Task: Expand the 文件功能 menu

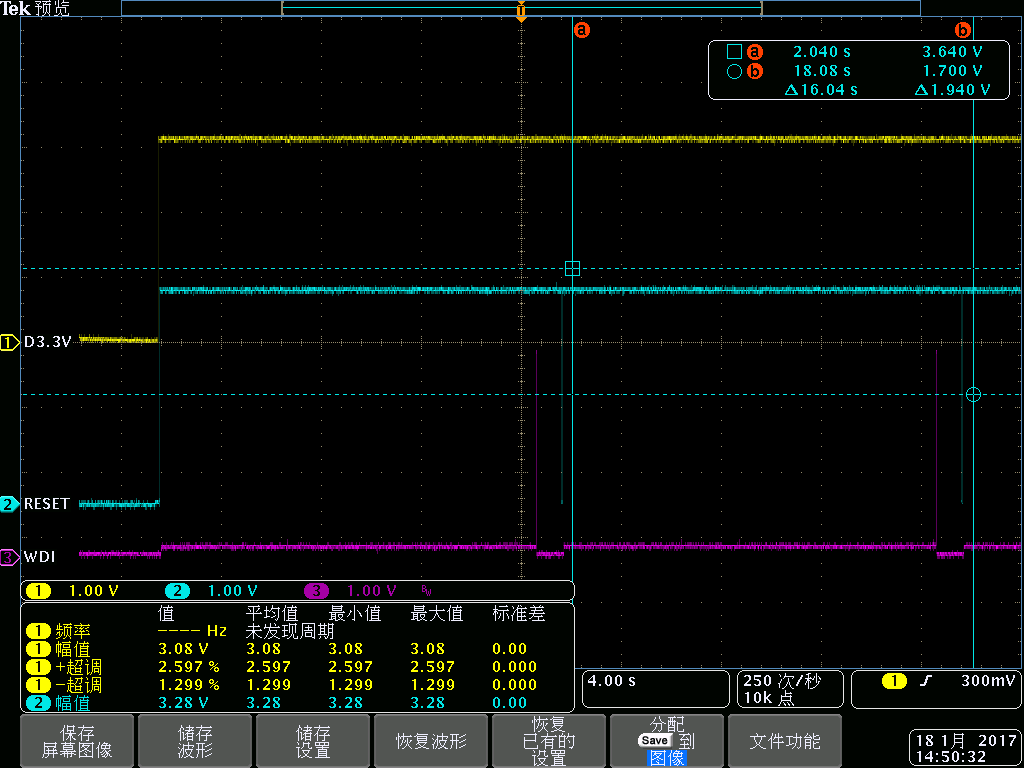Action: [x=785, y=741]
